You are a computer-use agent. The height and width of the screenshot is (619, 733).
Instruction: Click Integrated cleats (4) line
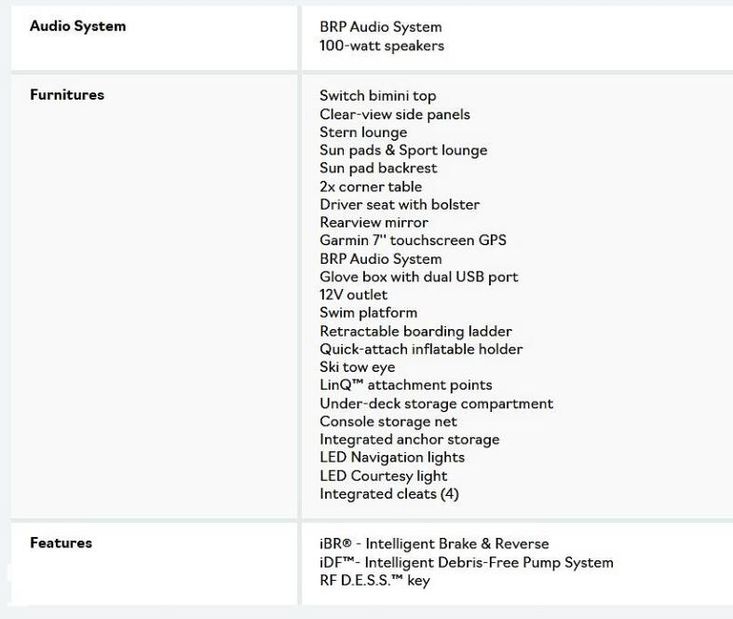389,494
